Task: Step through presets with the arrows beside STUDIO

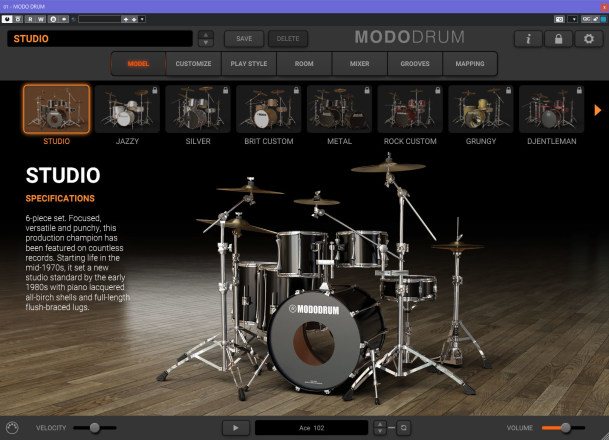Action: click(x=206, y=39)
